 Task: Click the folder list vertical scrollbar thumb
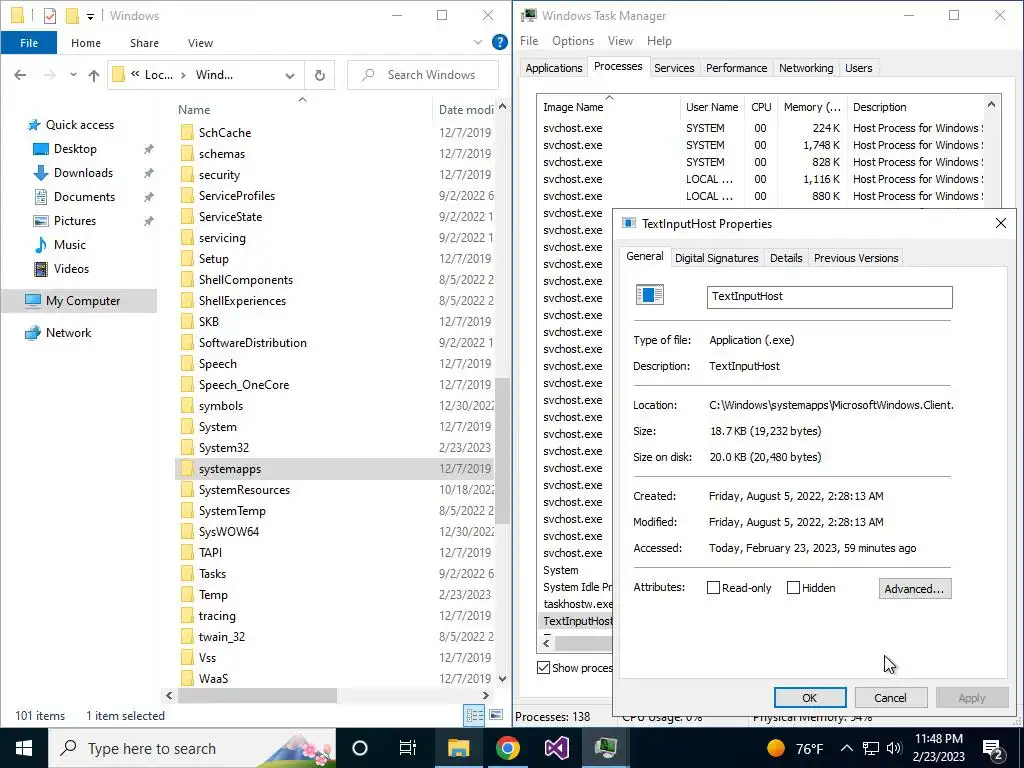click(502, 451)
